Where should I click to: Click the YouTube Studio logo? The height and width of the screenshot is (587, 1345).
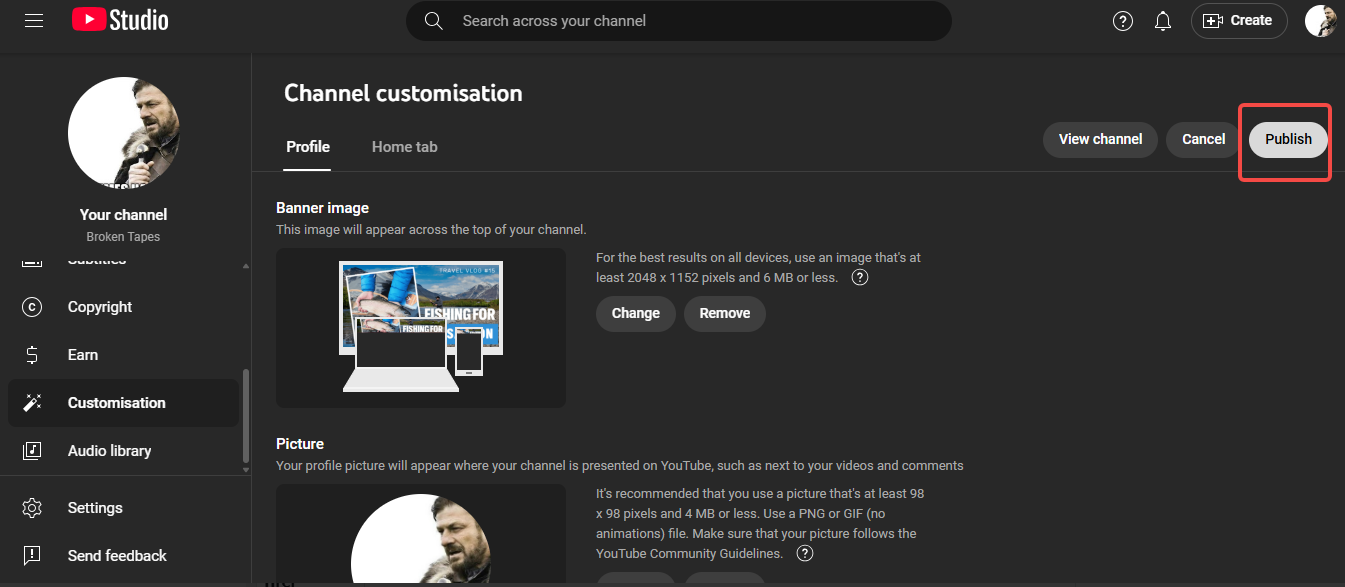[119, 19]
